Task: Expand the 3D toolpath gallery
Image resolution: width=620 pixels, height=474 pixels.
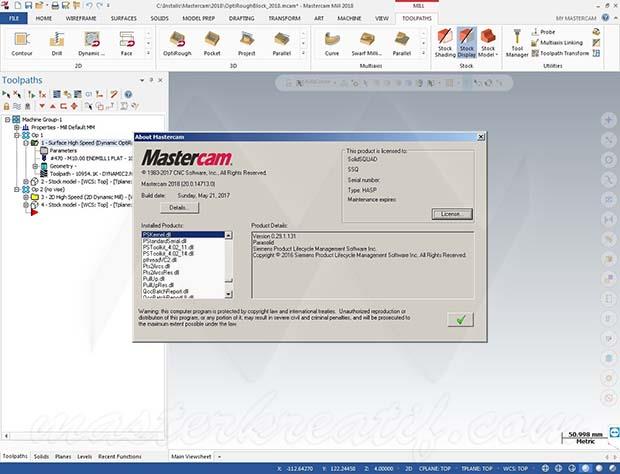Action: pyautogui.click(x=303, y=53)
